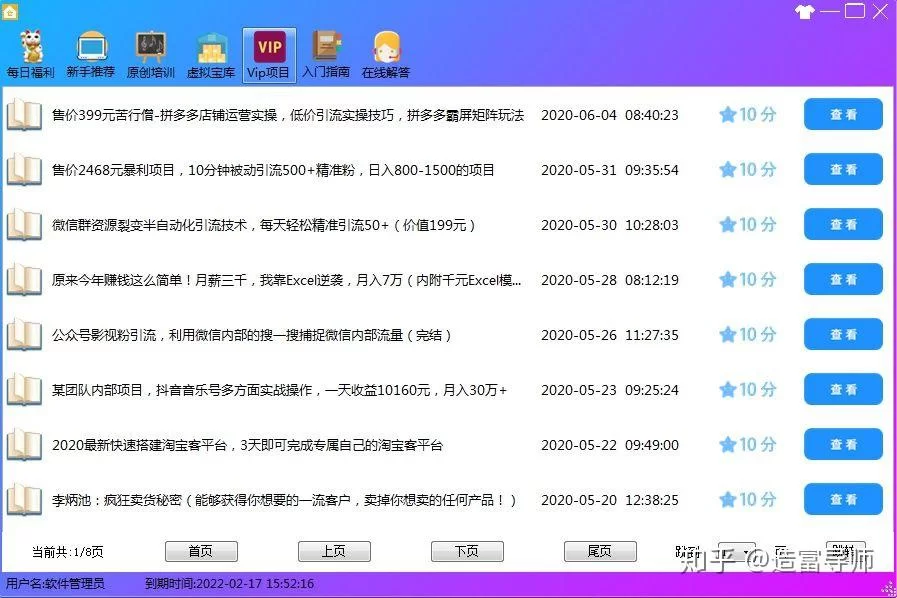Click the 下页 next page button
The height and width of the screenshot is (598, 897).
[467, 551]
